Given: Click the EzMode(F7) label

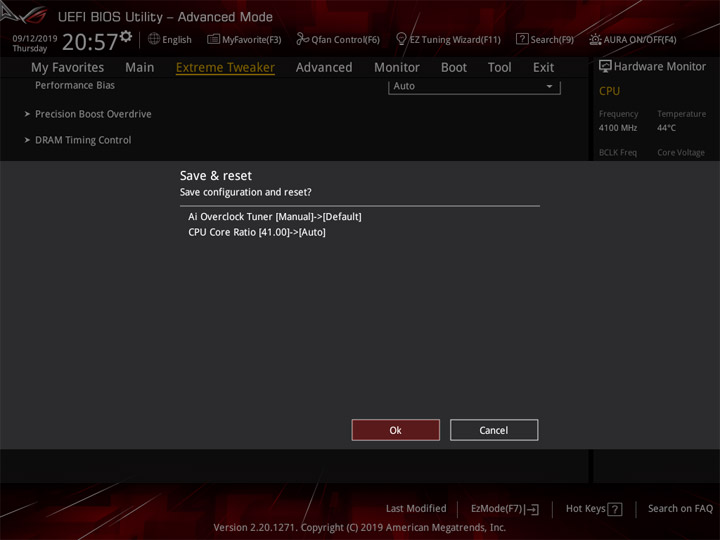Looking at the screenshot, I should click(496, 509).
